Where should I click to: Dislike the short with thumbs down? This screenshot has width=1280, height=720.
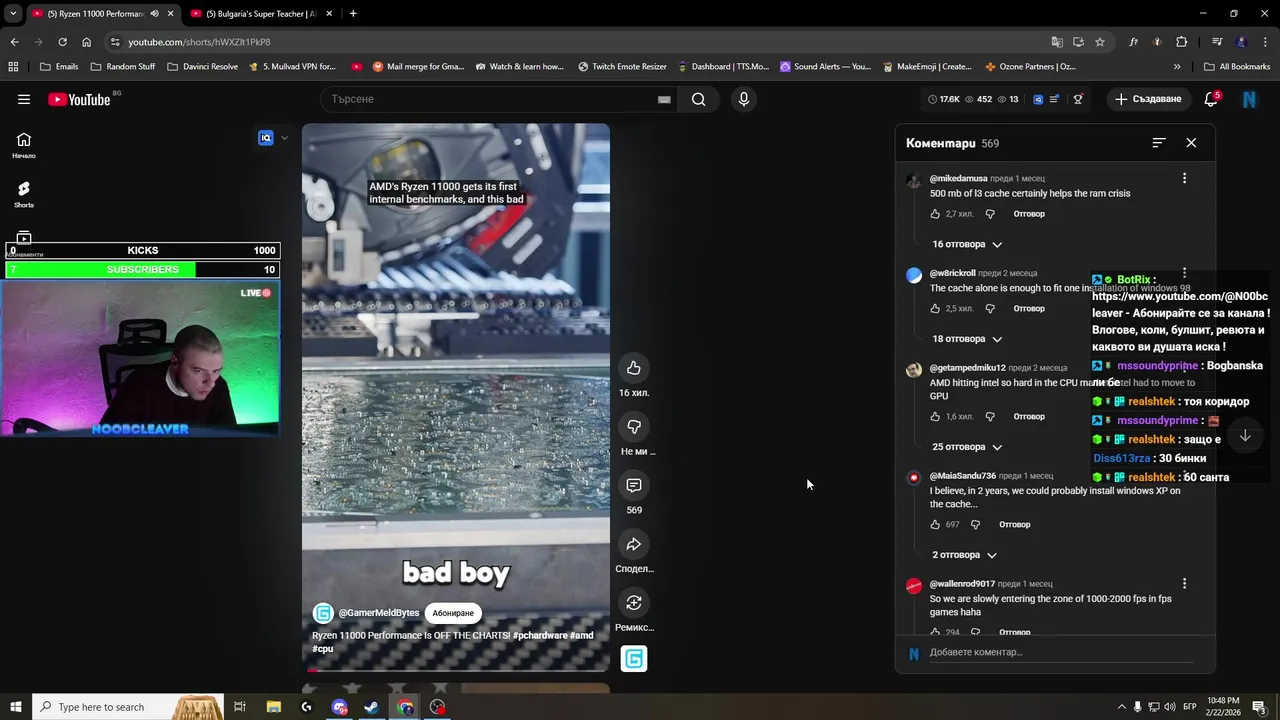pyautogui.click(x=634, y=427)
